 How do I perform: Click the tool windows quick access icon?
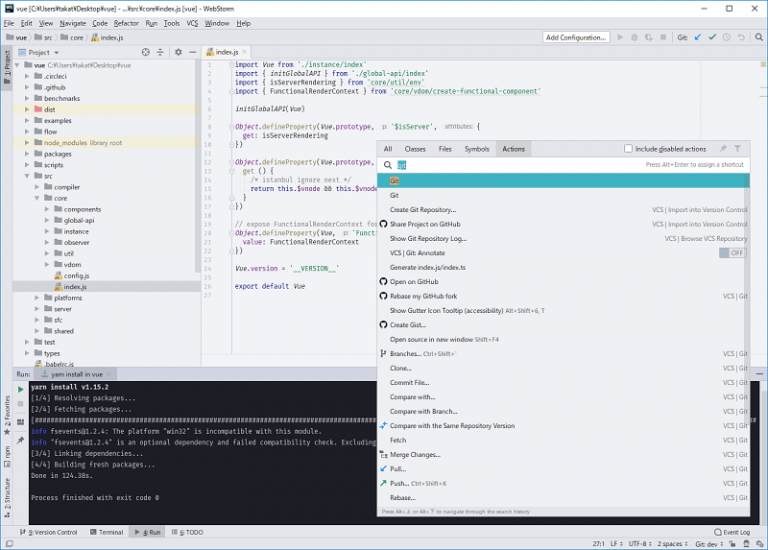coord(9,544)
